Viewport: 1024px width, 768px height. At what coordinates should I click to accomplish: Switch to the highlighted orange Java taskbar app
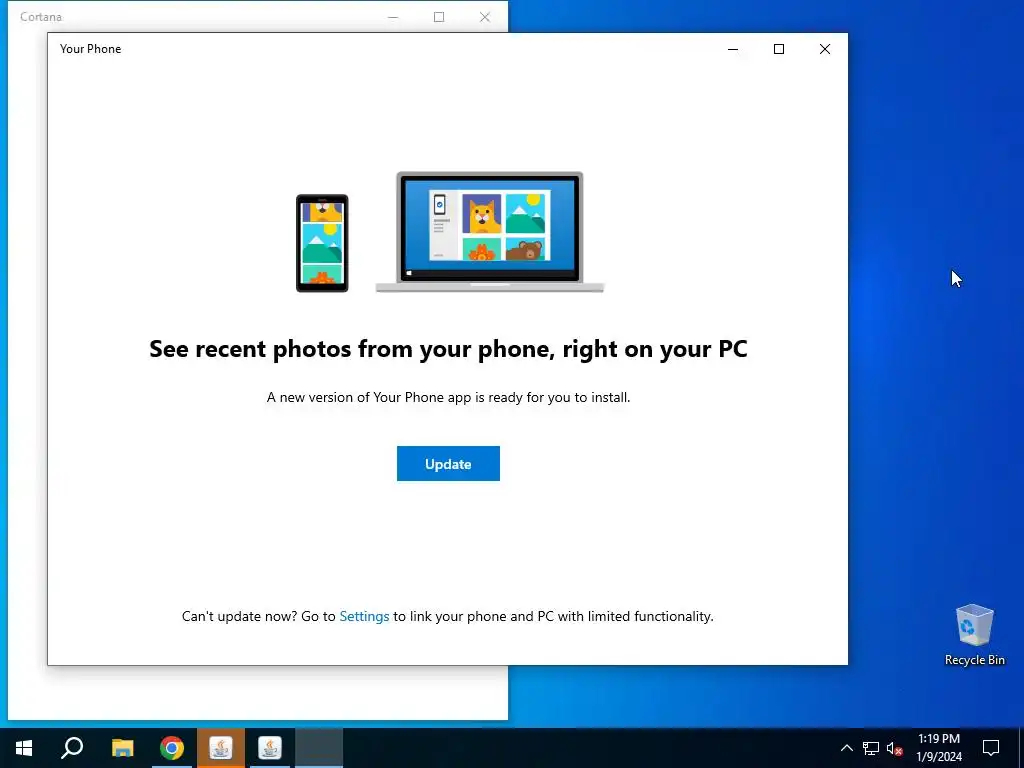(x=221, y=748)
